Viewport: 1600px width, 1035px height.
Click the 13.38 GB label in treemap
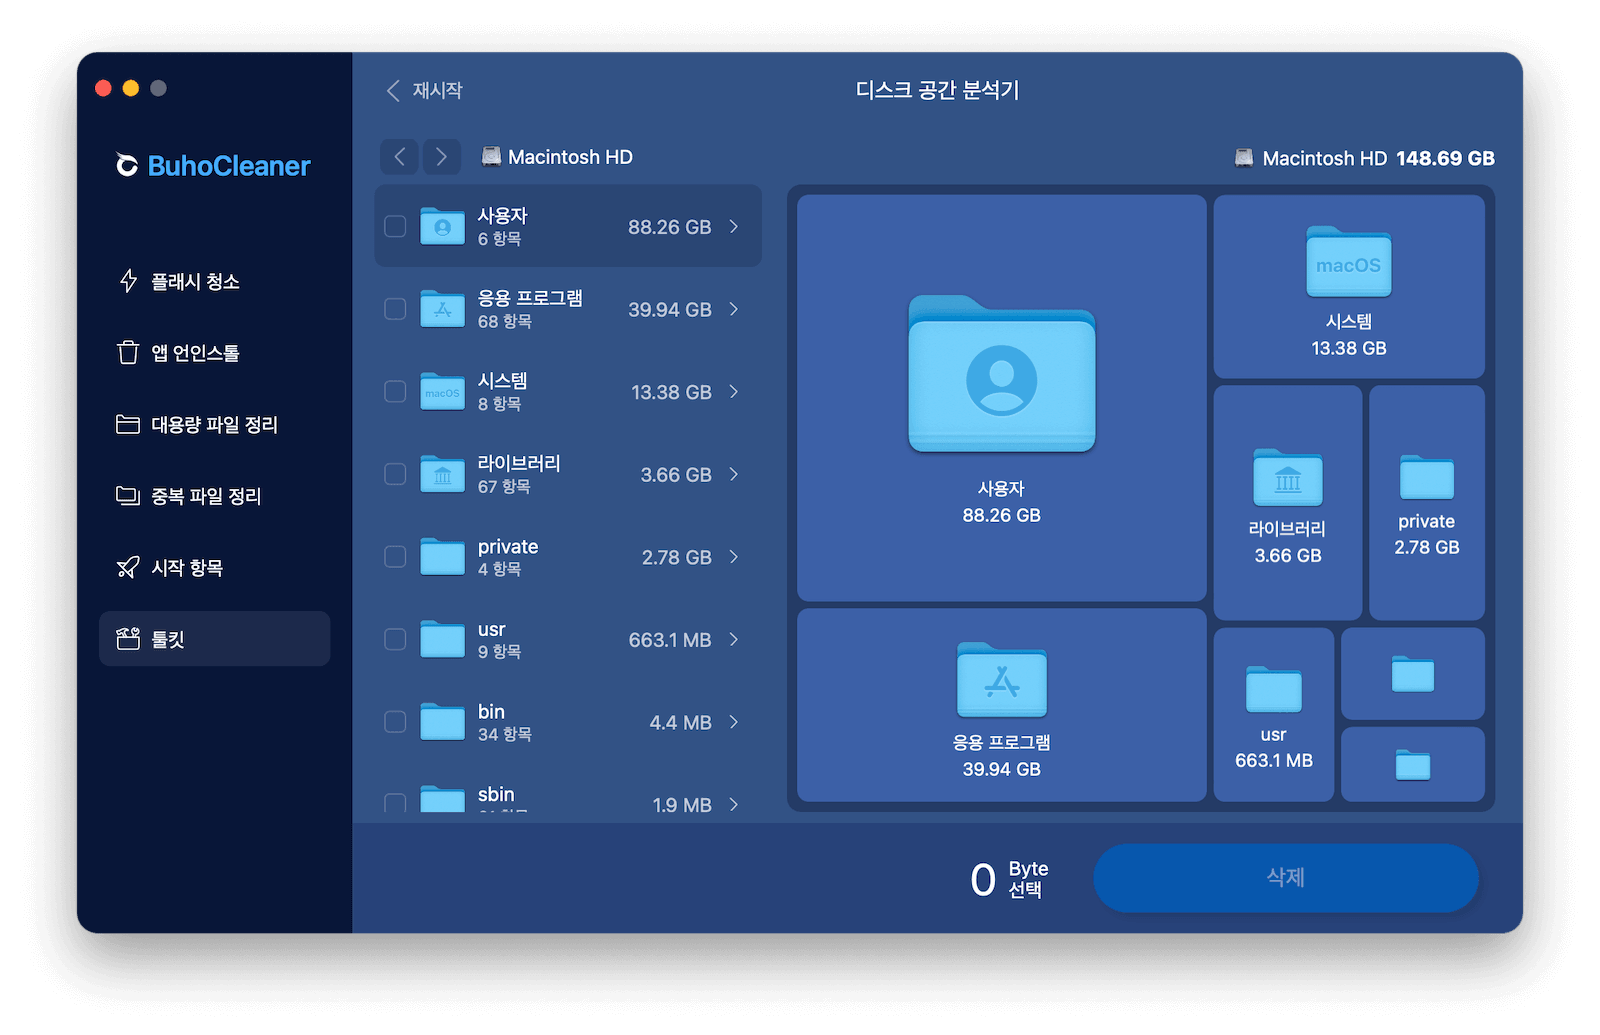point(1348,348)
